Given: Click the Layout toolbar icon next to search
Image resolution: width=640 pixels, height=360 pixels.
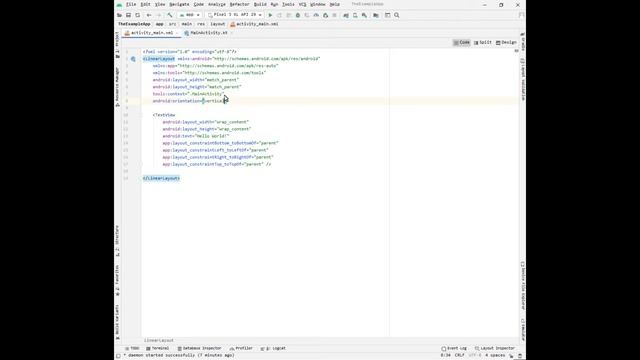Looking at the screenshot, I should (387, 15).
